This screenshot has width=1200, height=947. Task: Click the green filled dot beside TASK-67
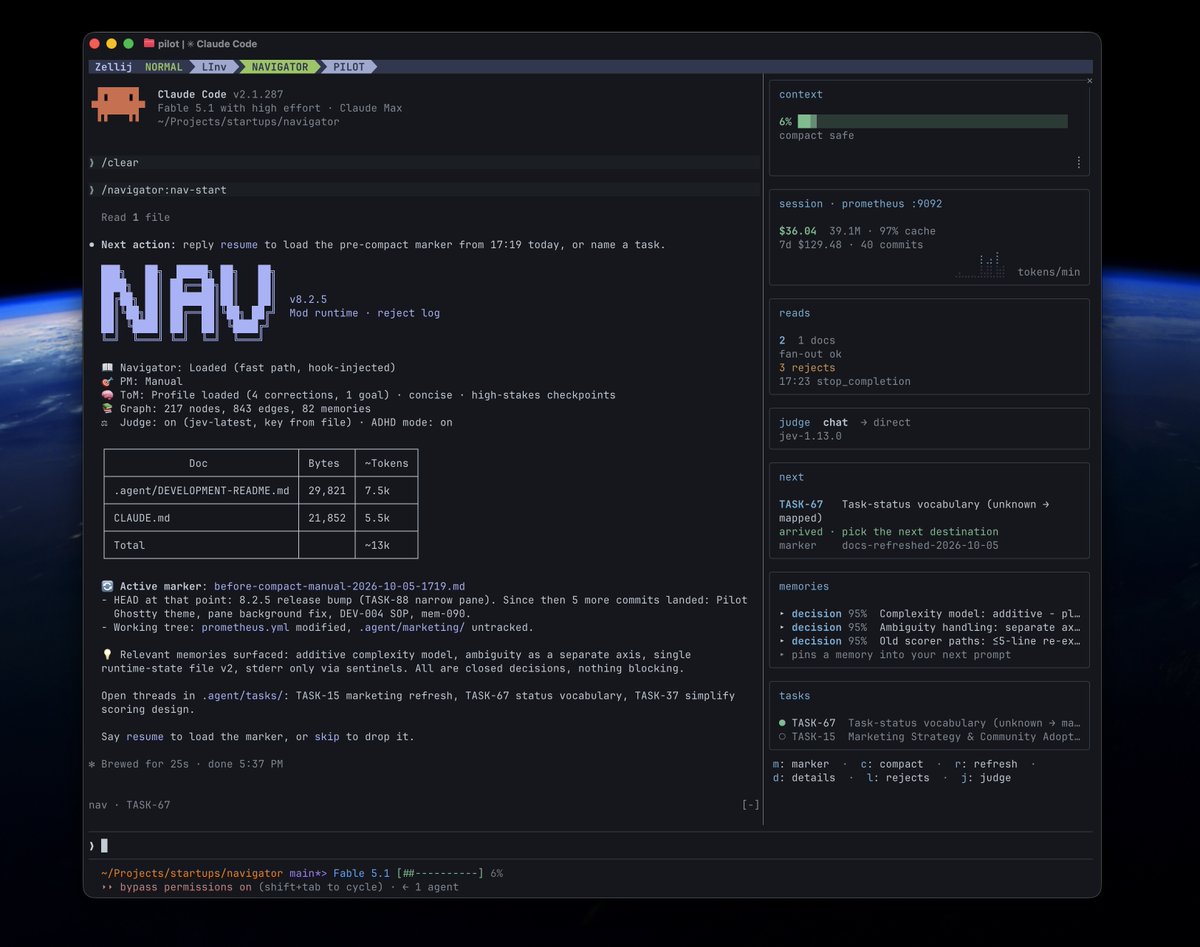click(782, 723)
